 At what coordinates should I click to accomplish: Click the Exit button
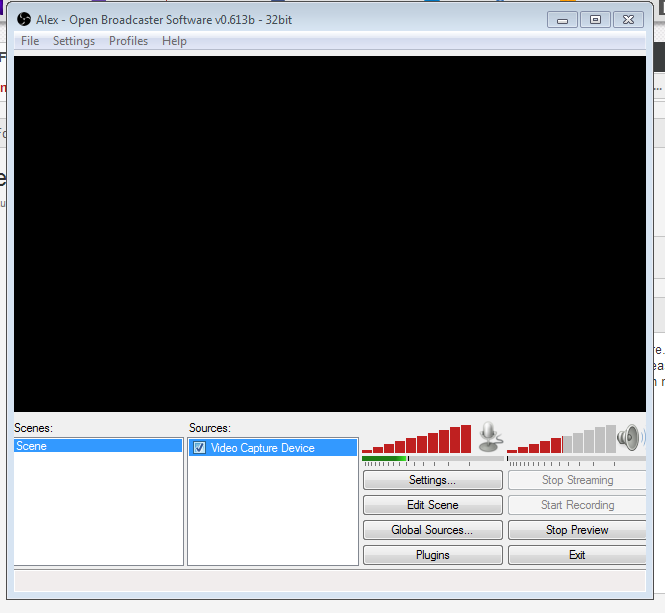(577, 555)
